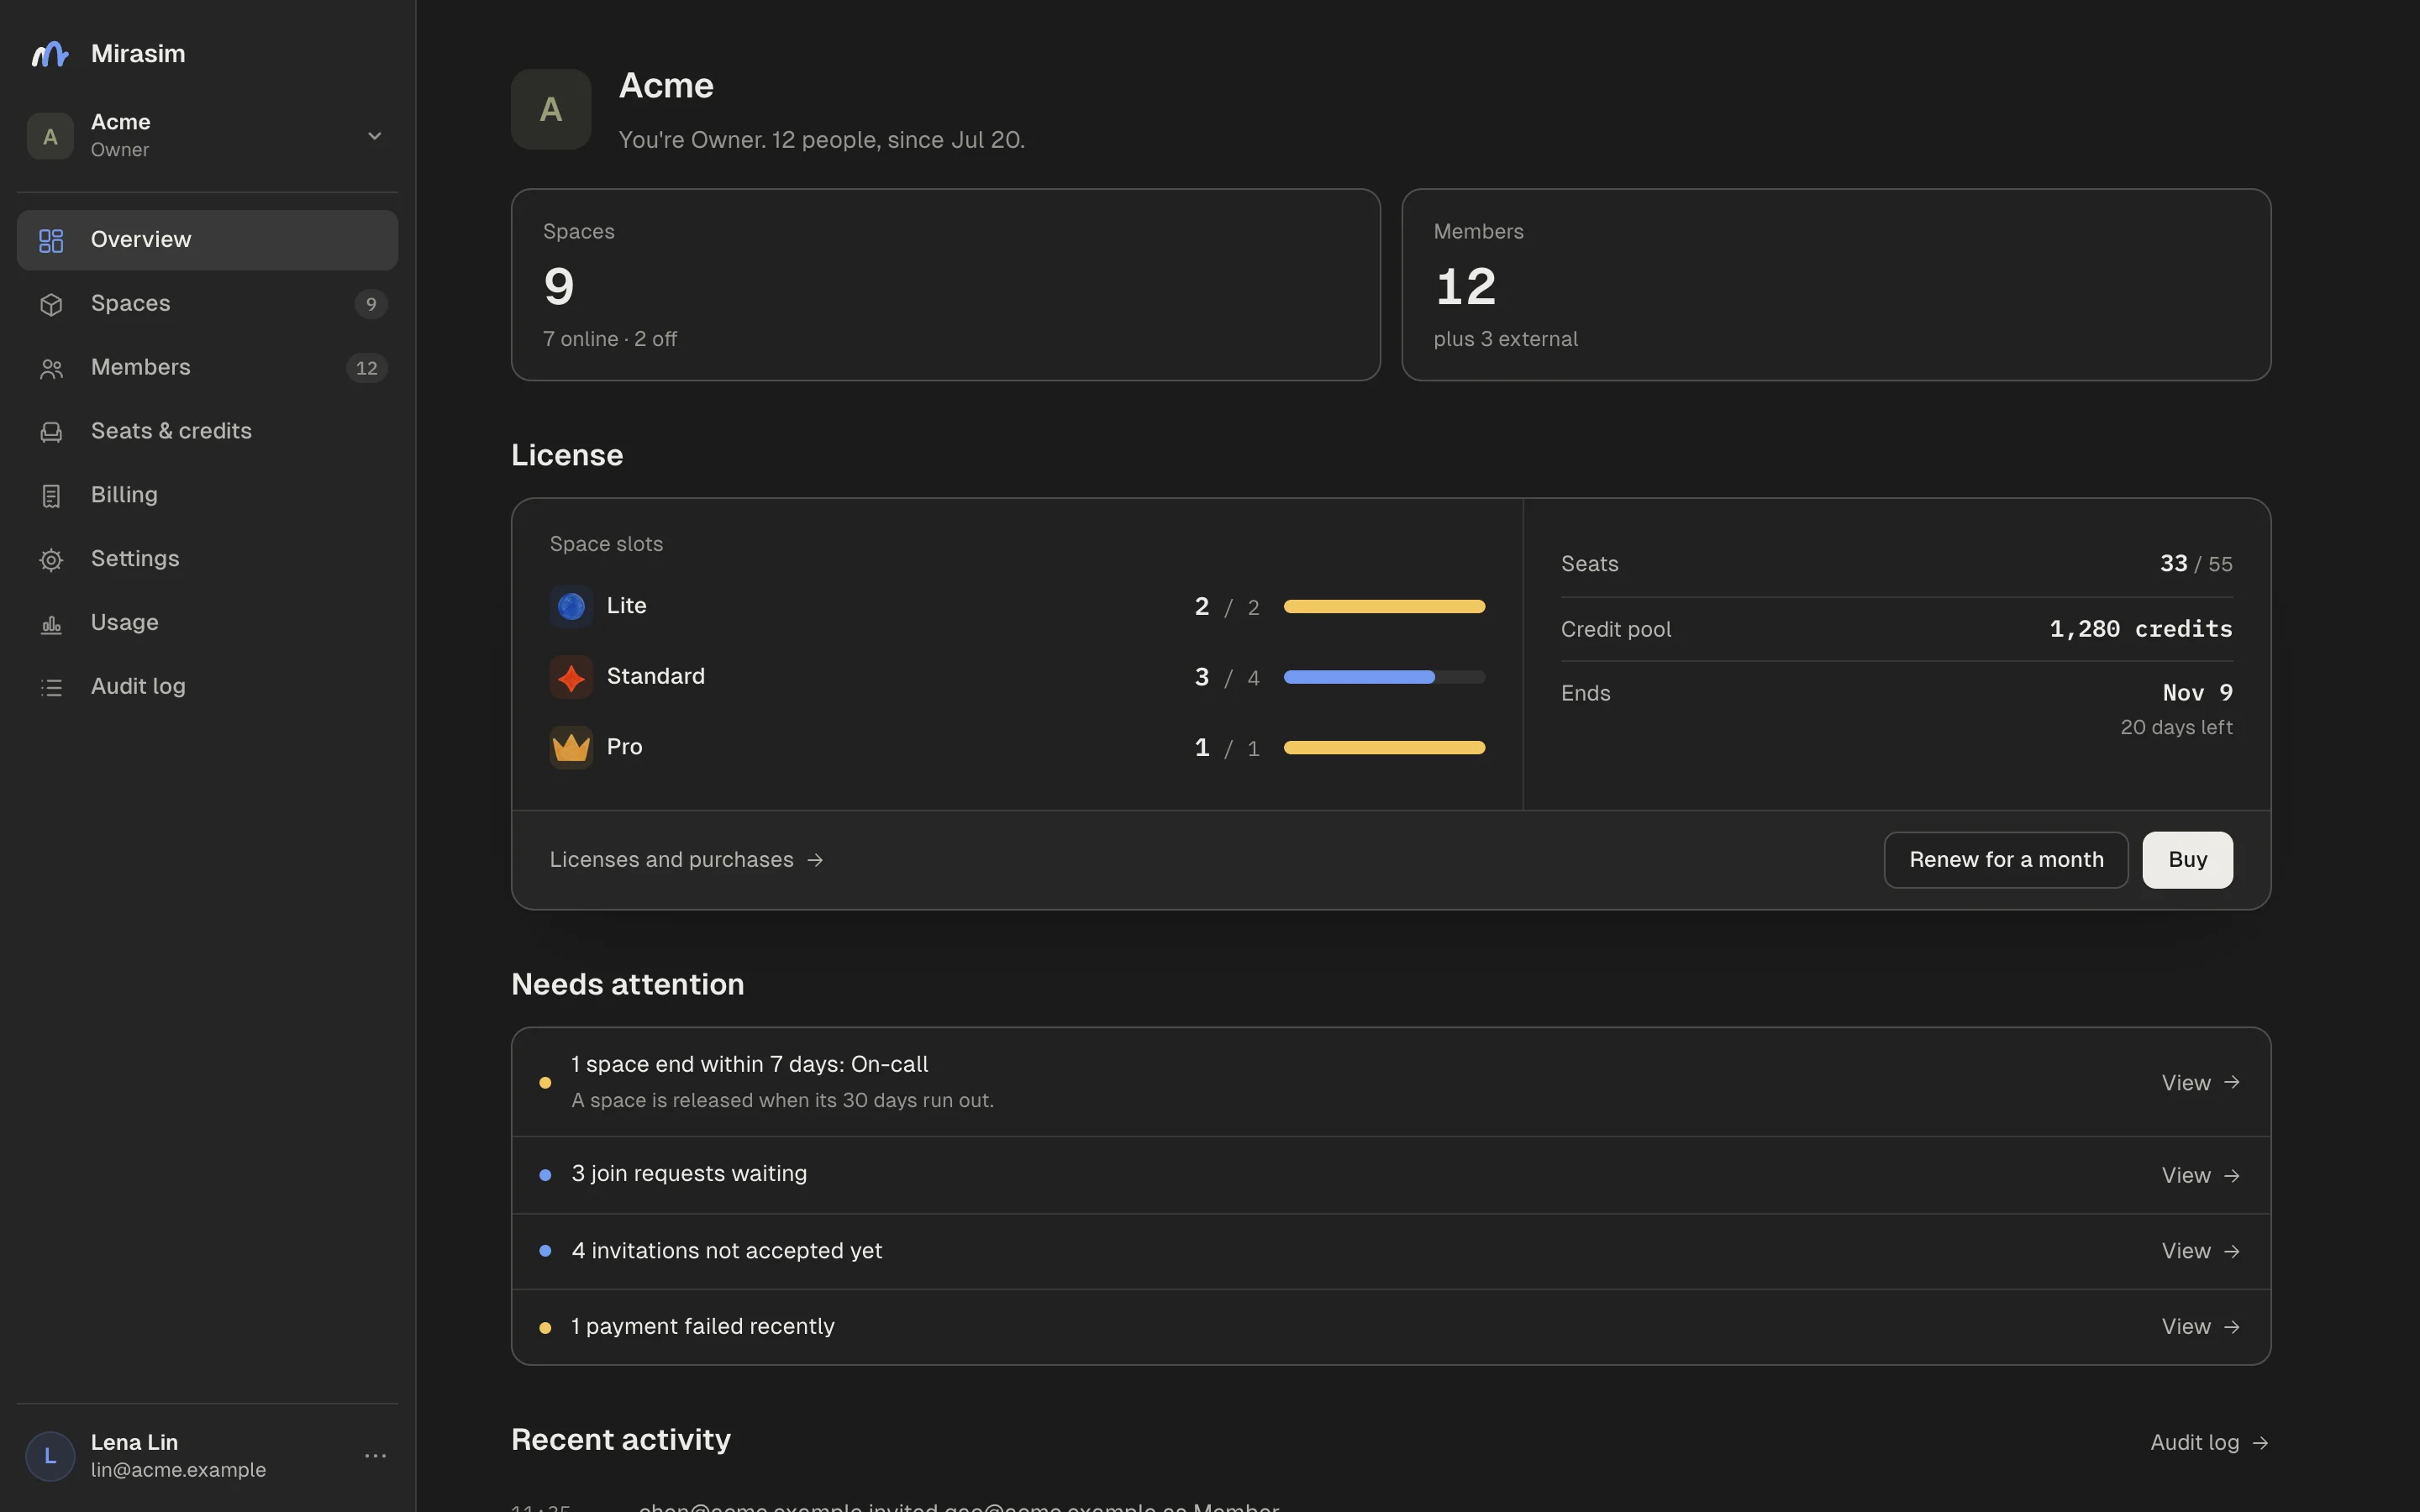Image resolution: width=2420 pixels, height=1512 pixels.
Task: Open the Members summary card
Action: [x=1836, y=285]
